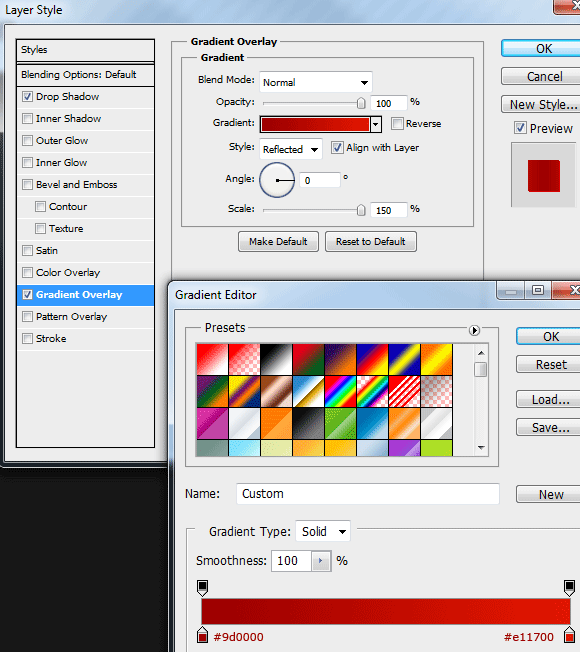Click the Scale slider handle
The image size is (580, 652).
pyautogui.click(x=361, y=210)
